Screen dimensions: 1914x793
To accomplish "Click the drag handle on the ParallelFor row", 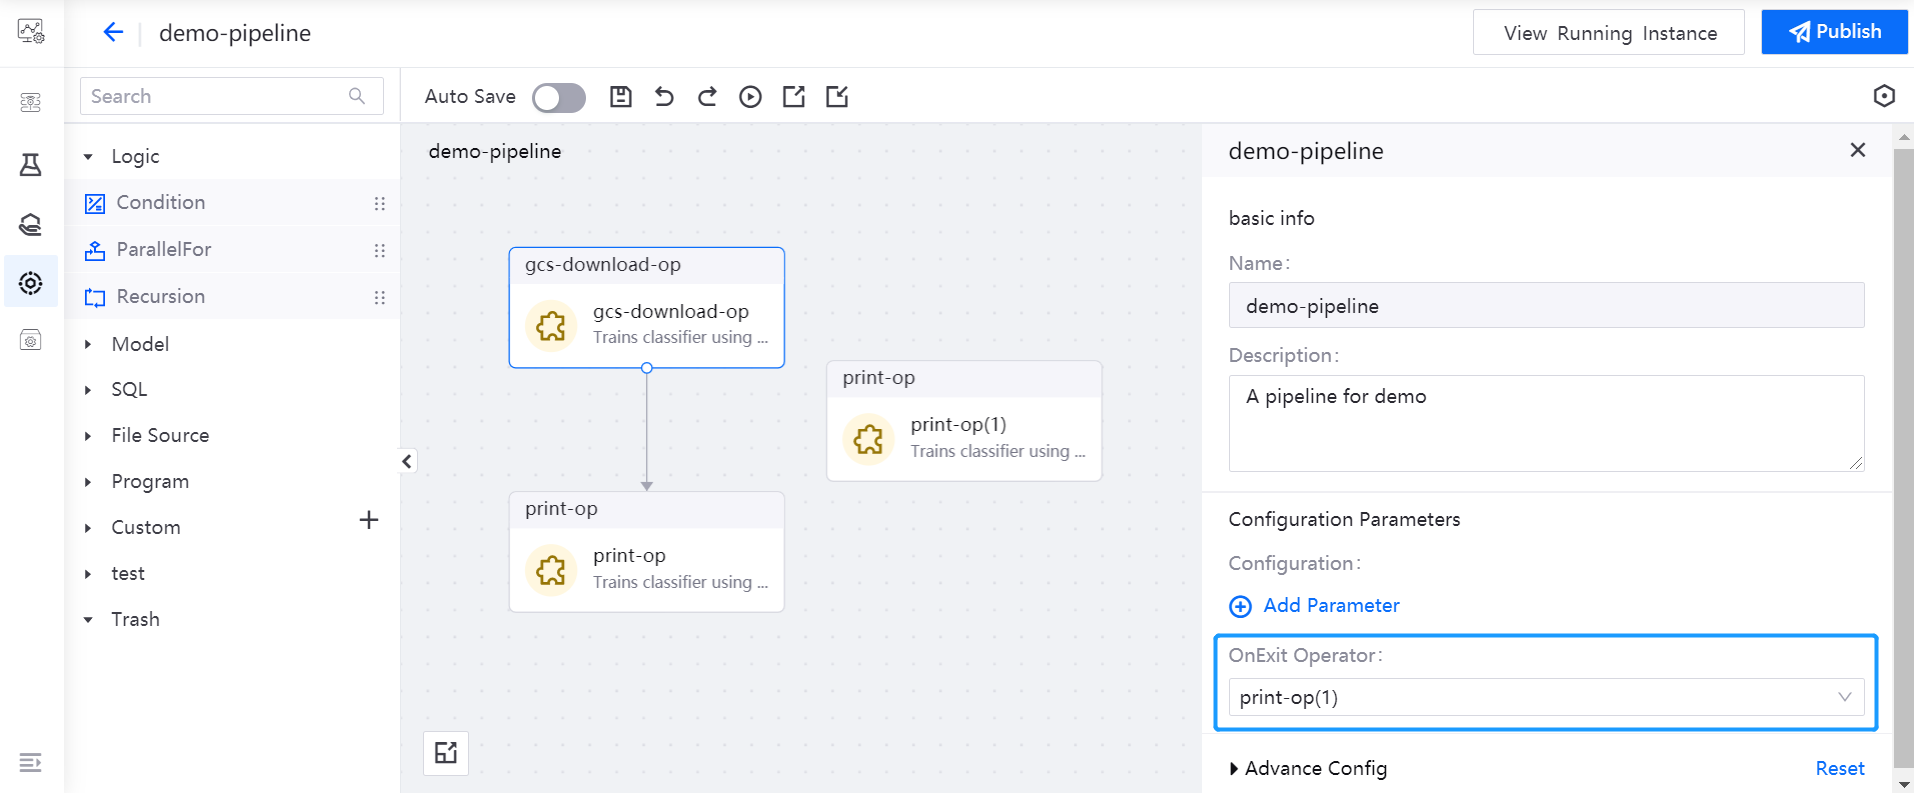I will [380, 251].
